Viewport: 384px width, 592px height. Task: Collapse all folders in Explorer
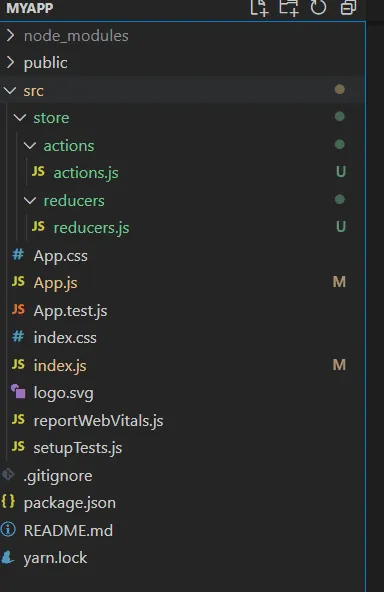point(348,8)
